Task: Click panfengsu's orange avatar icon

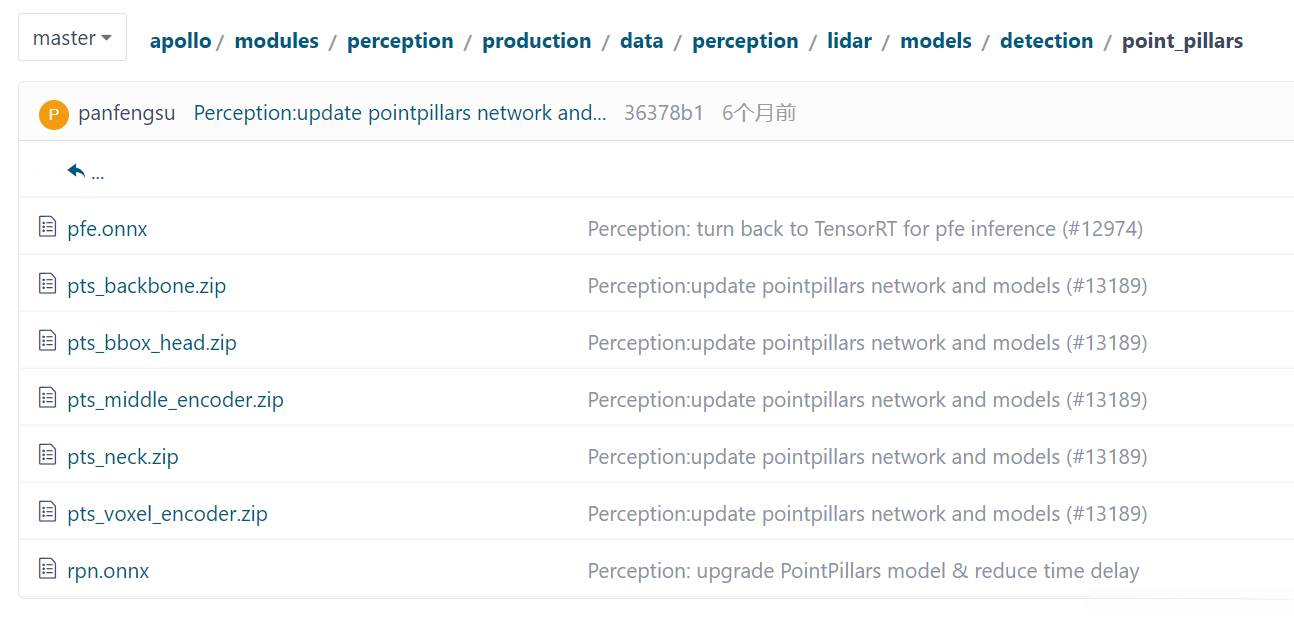Action: coord(53,114)
